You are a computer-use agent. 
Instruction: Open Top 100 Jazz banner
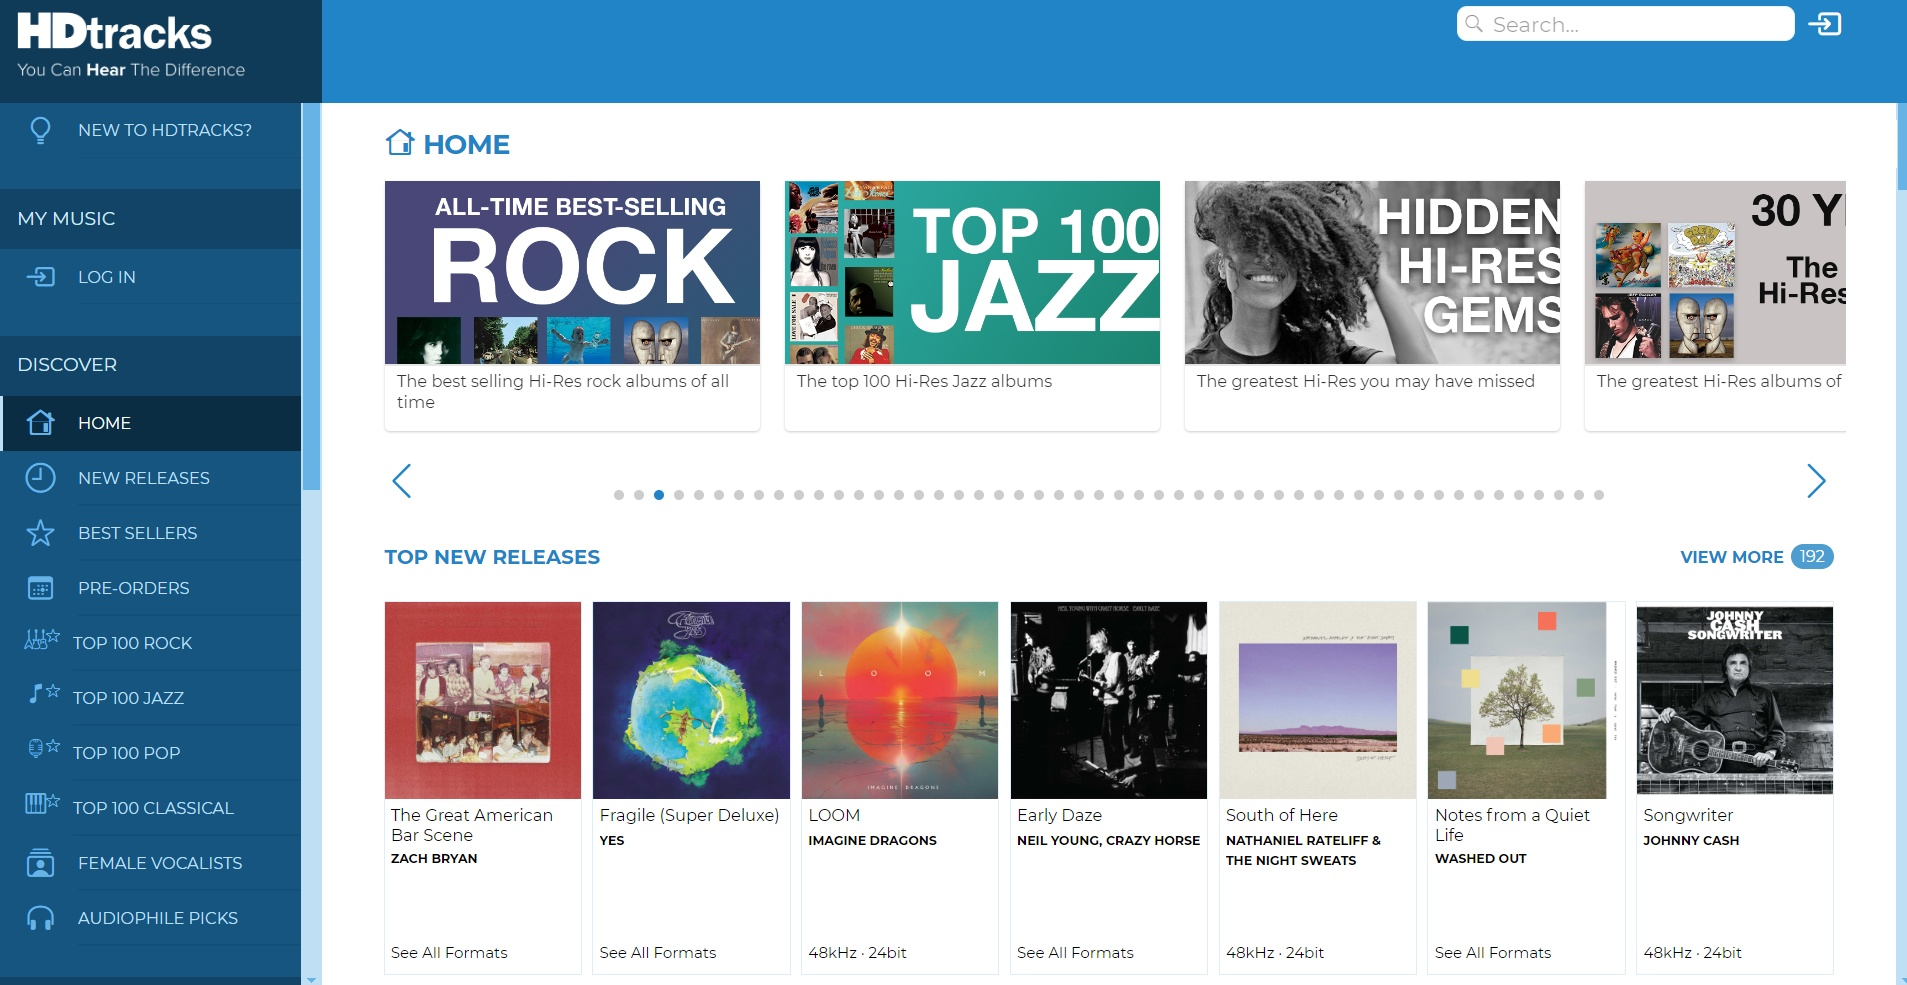(x=972, y=272)
